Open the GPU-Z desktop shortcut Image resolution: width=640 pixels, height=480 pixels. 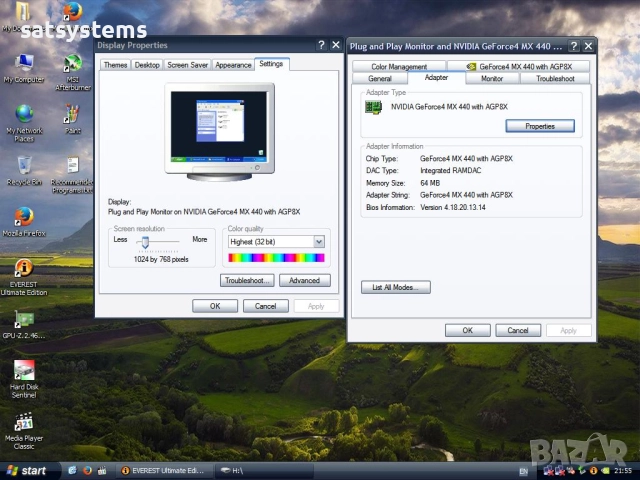(x=24, y=320)
